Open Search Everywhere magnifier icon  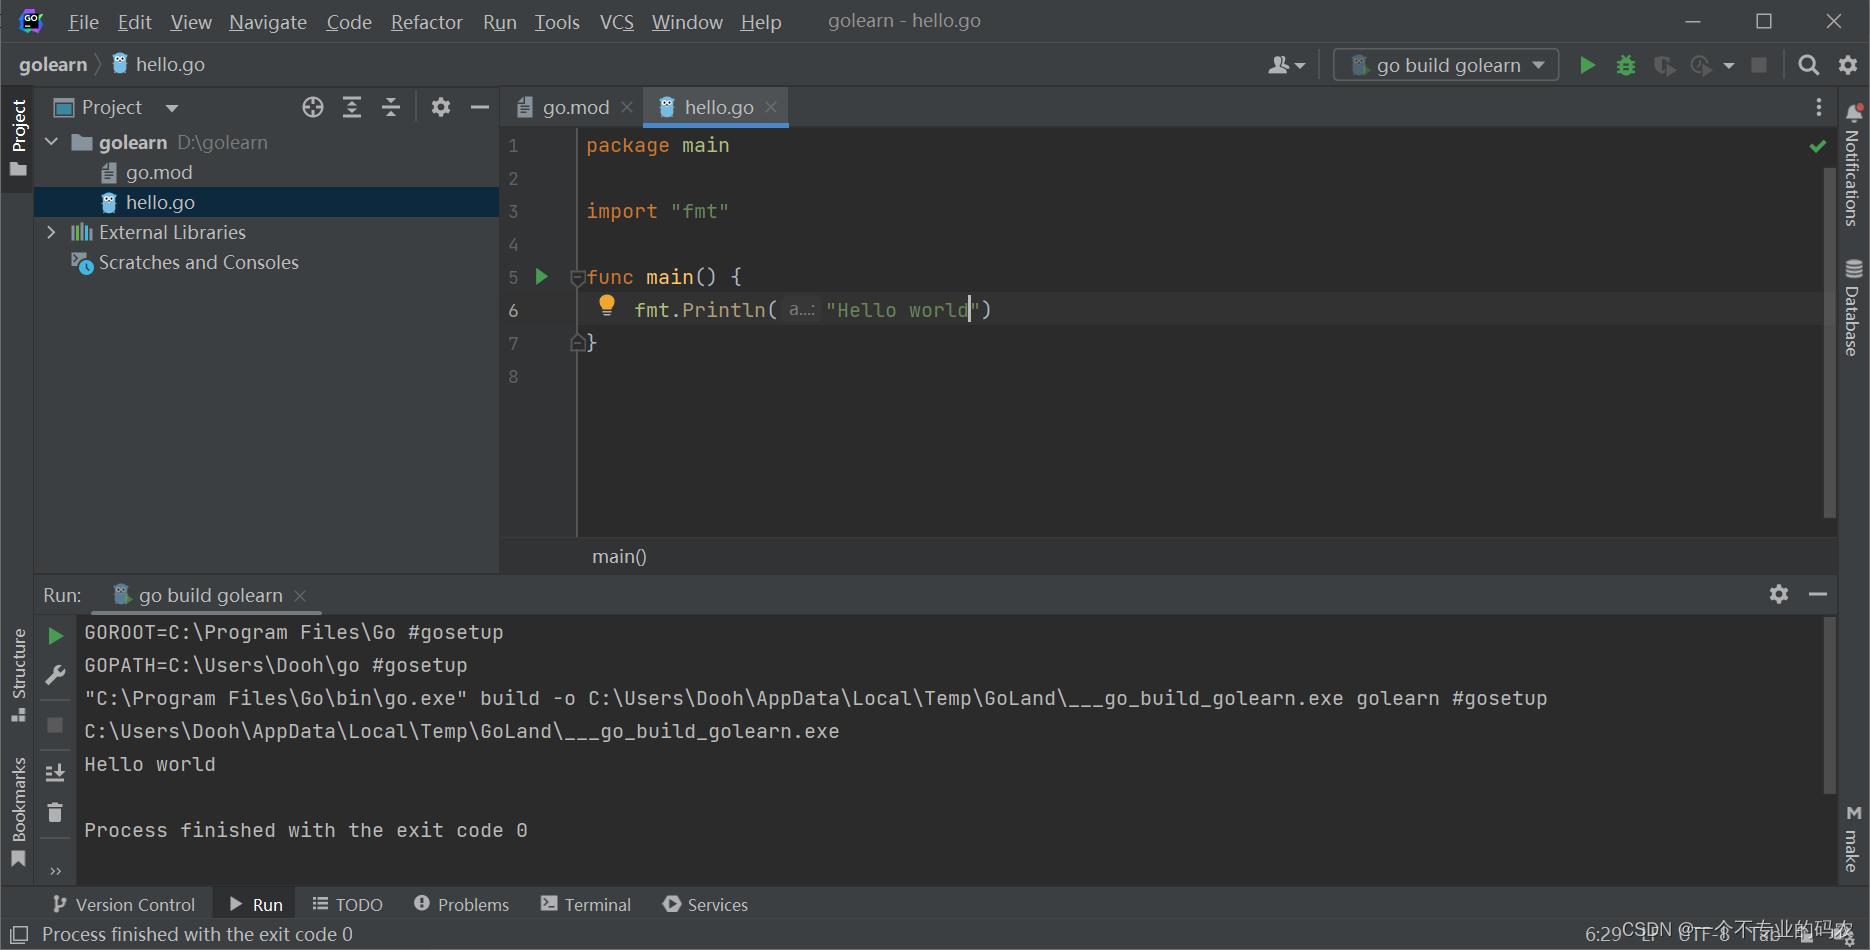[1808, 65]
